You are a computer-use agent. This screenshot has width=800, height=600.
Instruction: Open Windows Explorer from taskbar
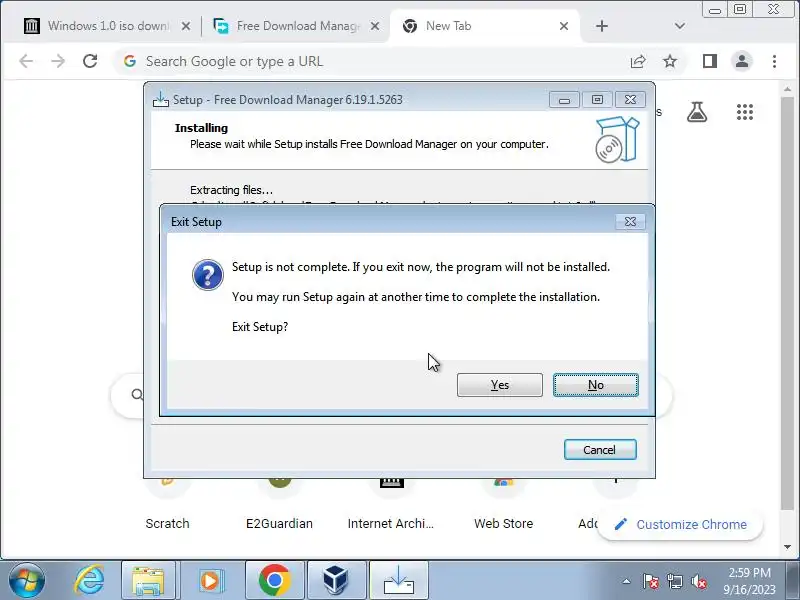[x=148, y=581]
